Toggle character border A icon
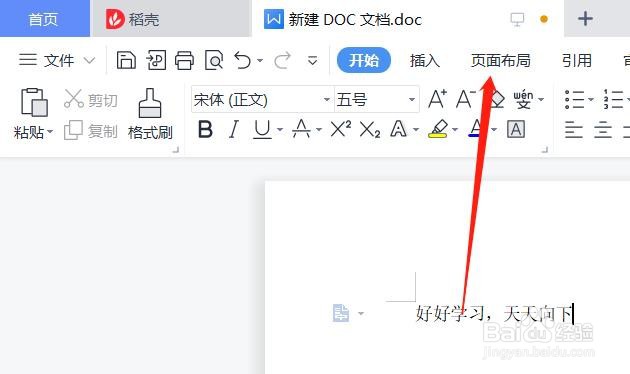630x374 pixels. pyautogui.click(x=516, y=129)
